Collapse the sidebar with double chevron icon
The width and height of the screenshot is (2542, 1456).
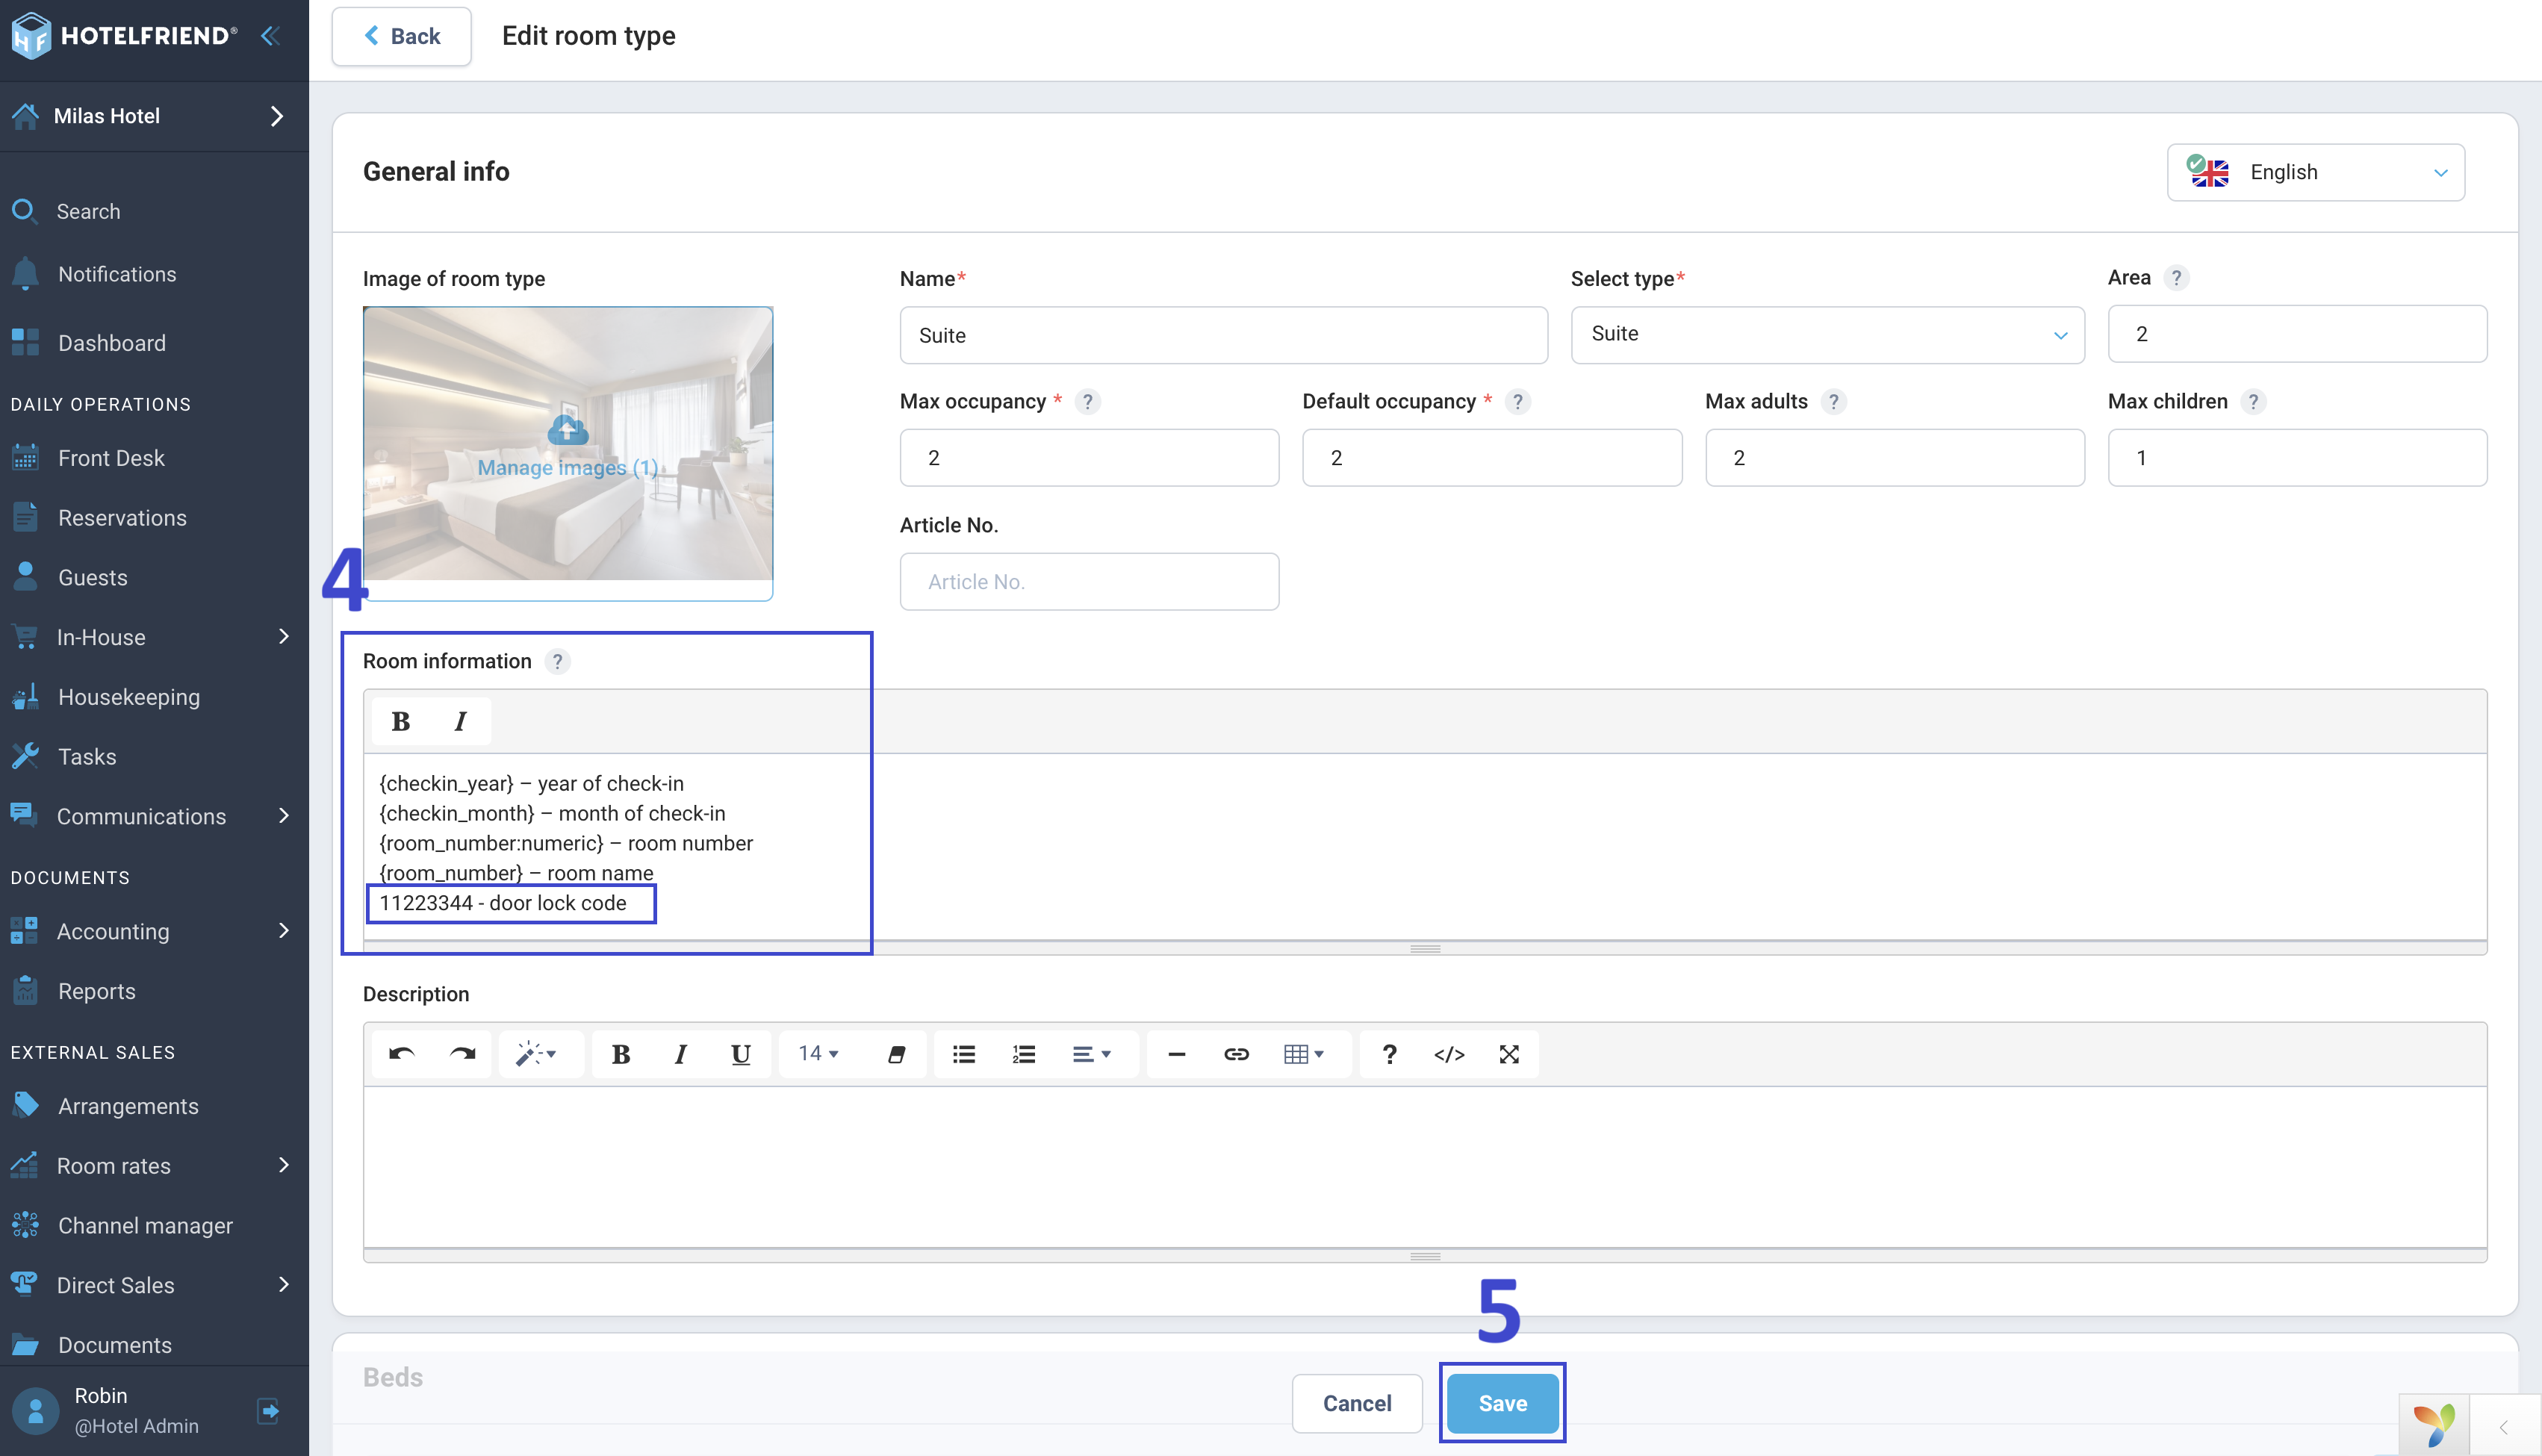tap(270, 36)
